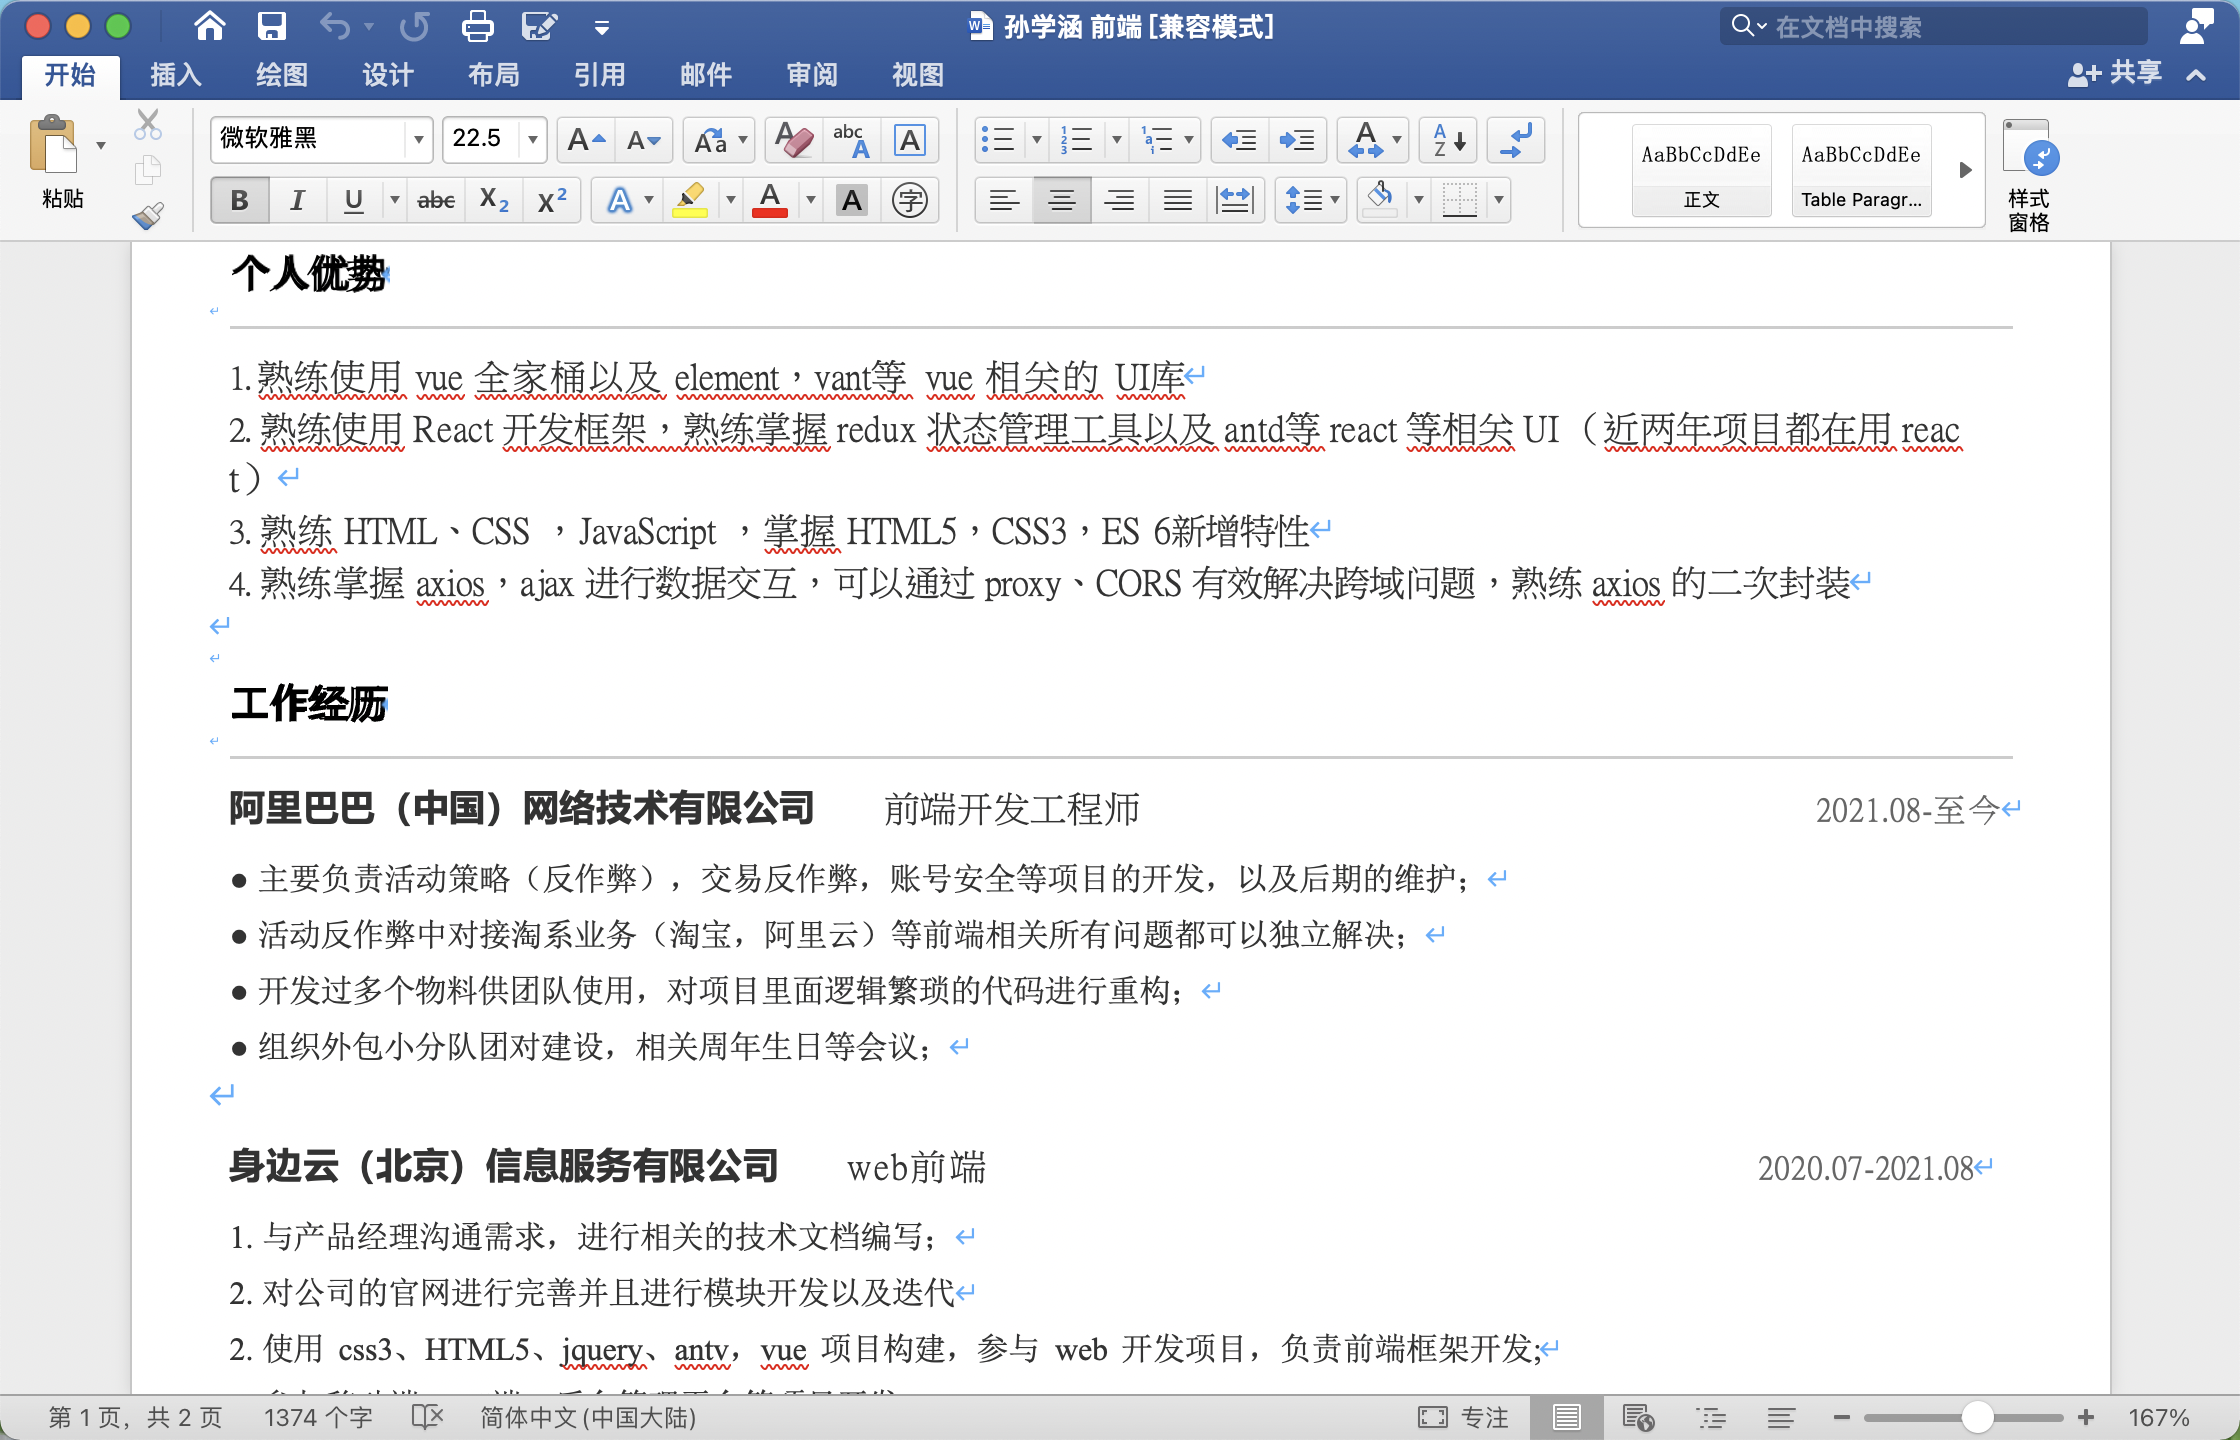2240x1440 pixels.
Task: Switch to print layout view
Action: [x=1567, y=1417]
